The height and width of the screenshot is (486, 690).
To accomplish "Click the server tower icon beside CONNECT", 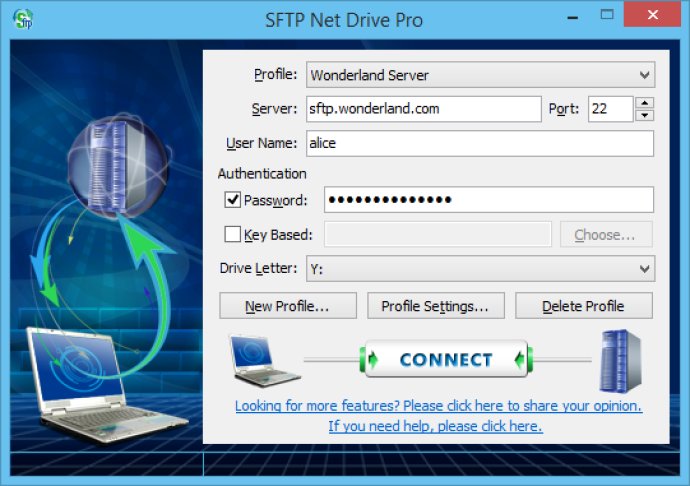I will [x=620, y=361].
